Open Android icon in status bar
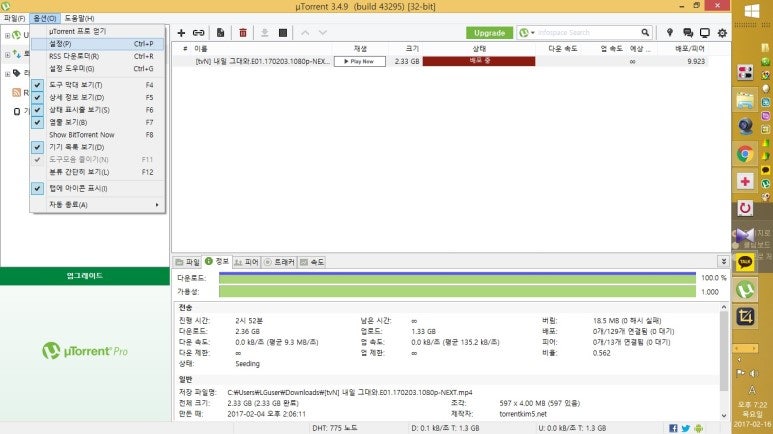This screenshot has width=773, height=434. coord(699,428)
